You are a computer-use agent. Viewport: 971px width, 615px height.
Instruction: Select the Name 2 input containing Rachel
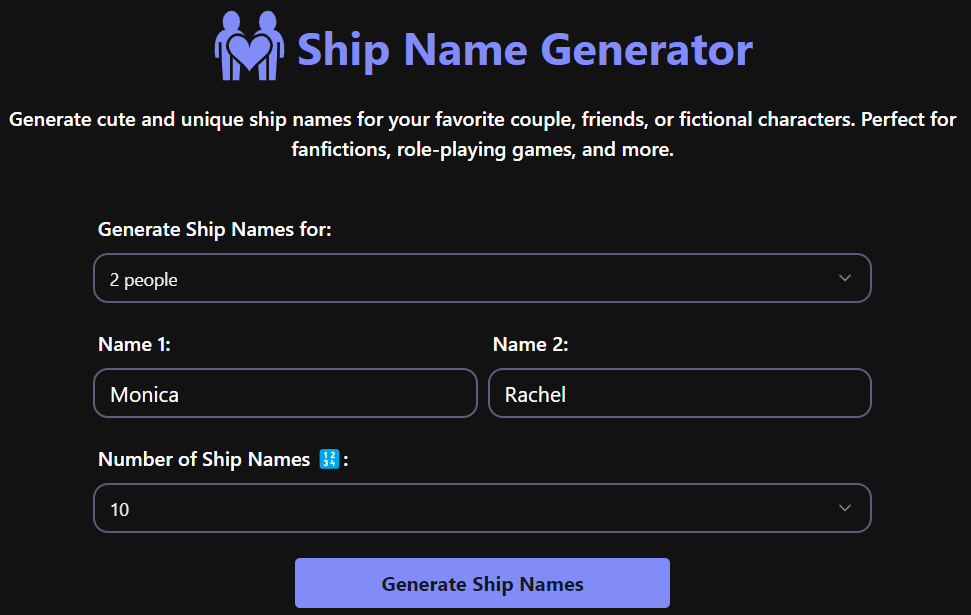pos(680,393)
